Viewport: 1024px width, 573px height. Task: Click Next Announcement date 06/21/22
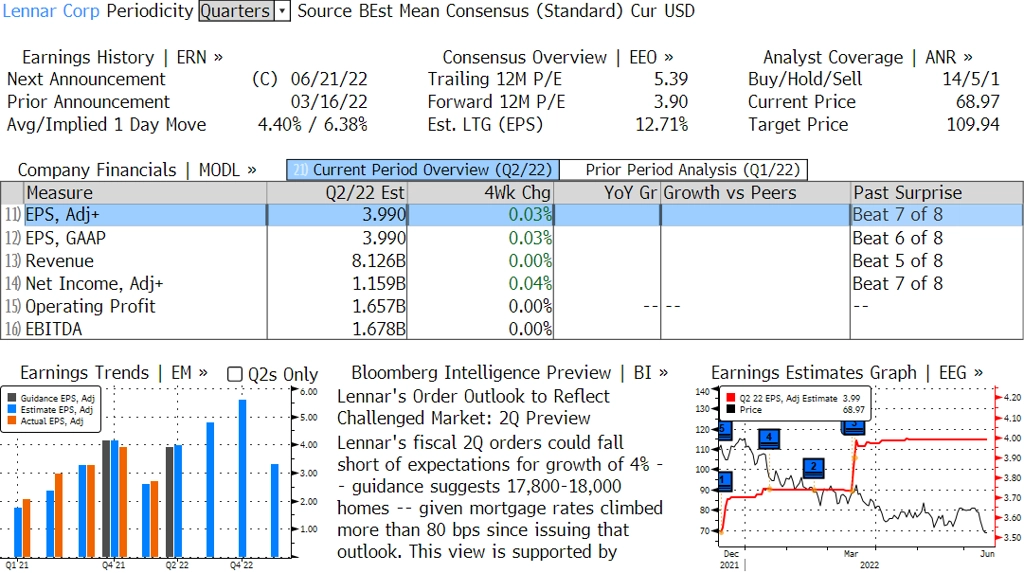329,79
